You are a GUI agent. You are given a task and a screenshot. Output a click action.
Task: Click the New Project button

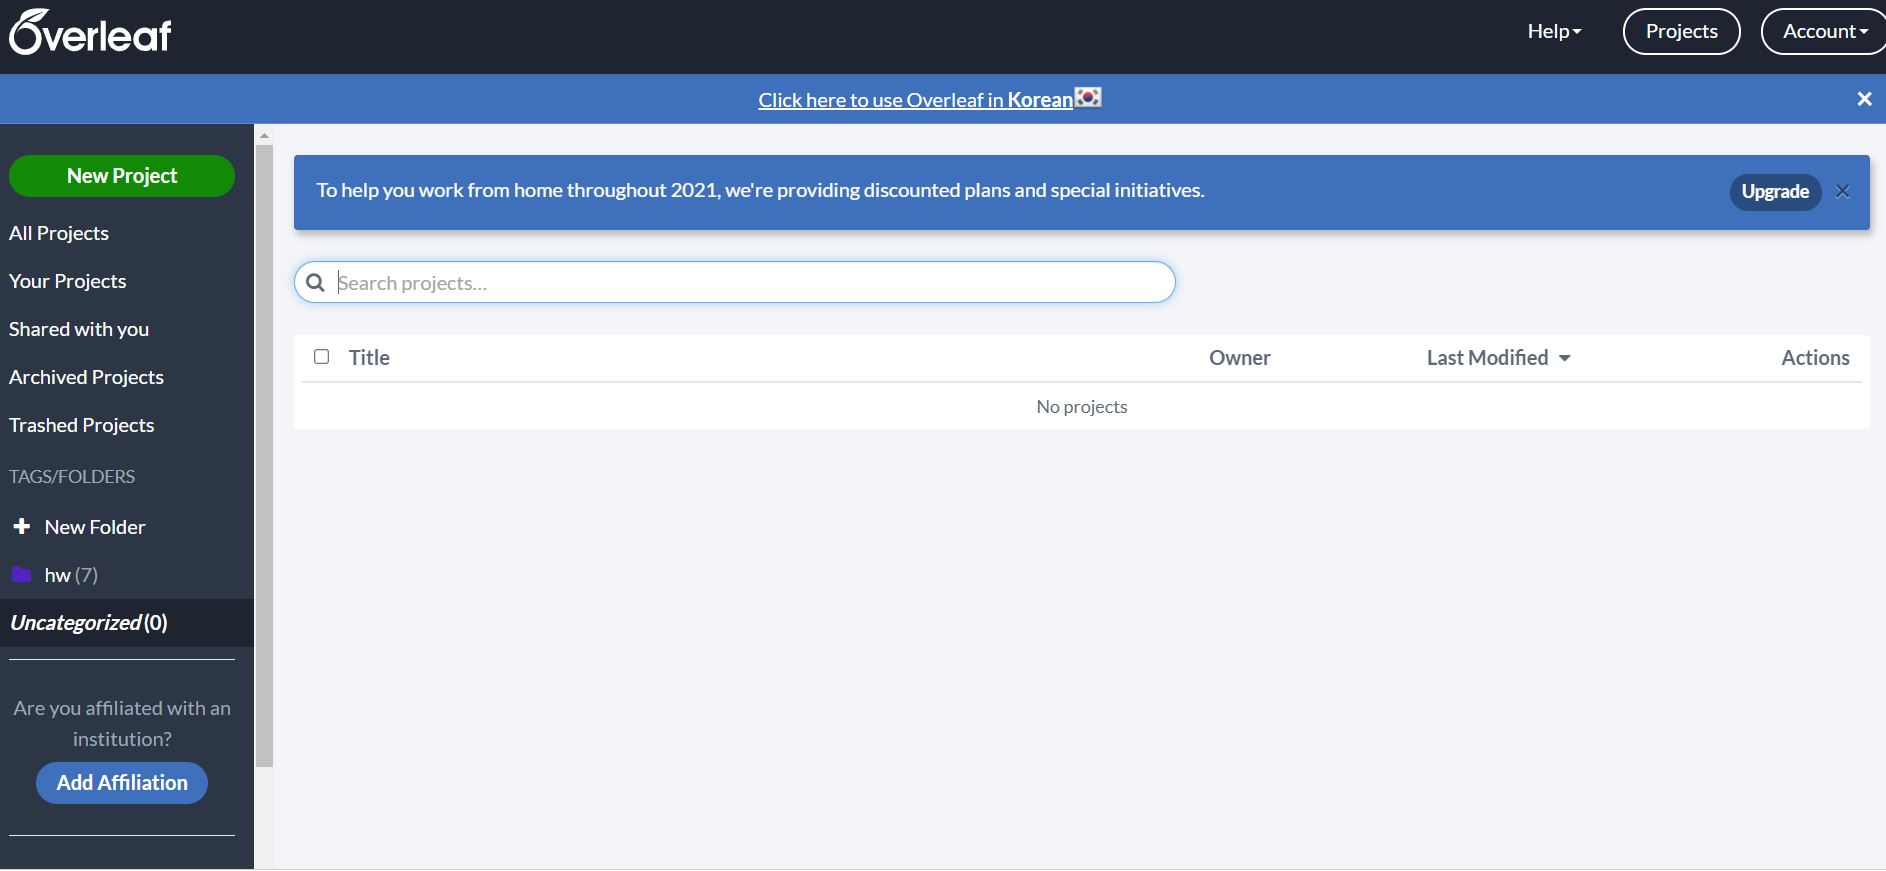click(122, 176)
